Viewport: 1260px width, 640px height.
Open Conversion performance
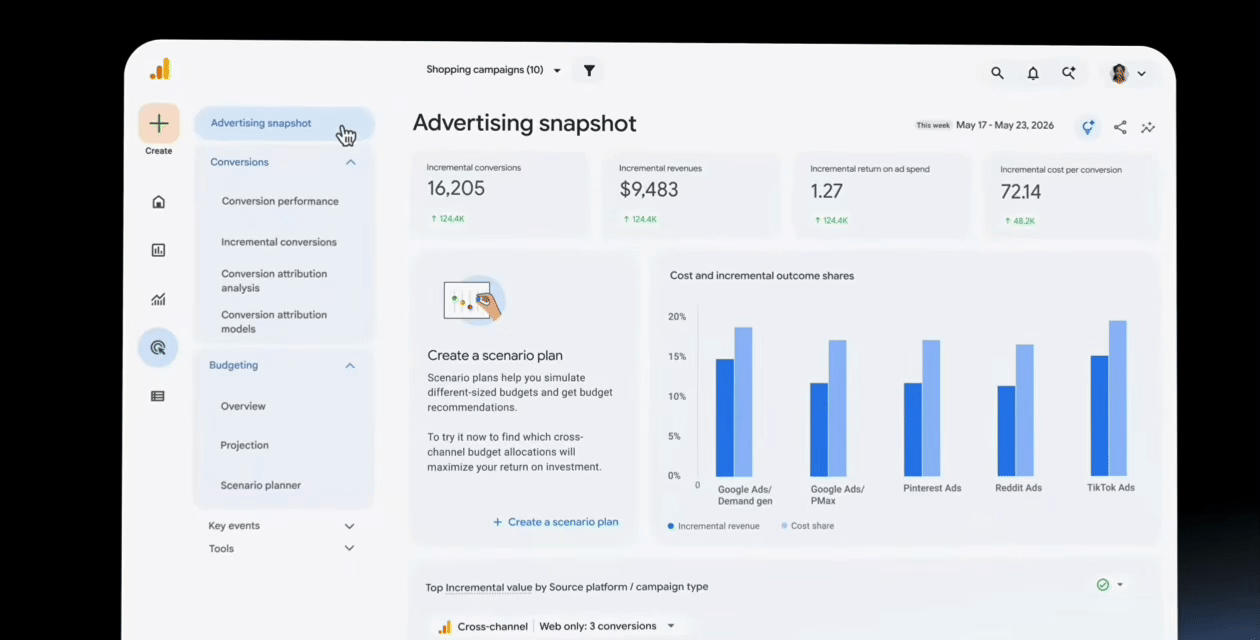coord(280,201)
